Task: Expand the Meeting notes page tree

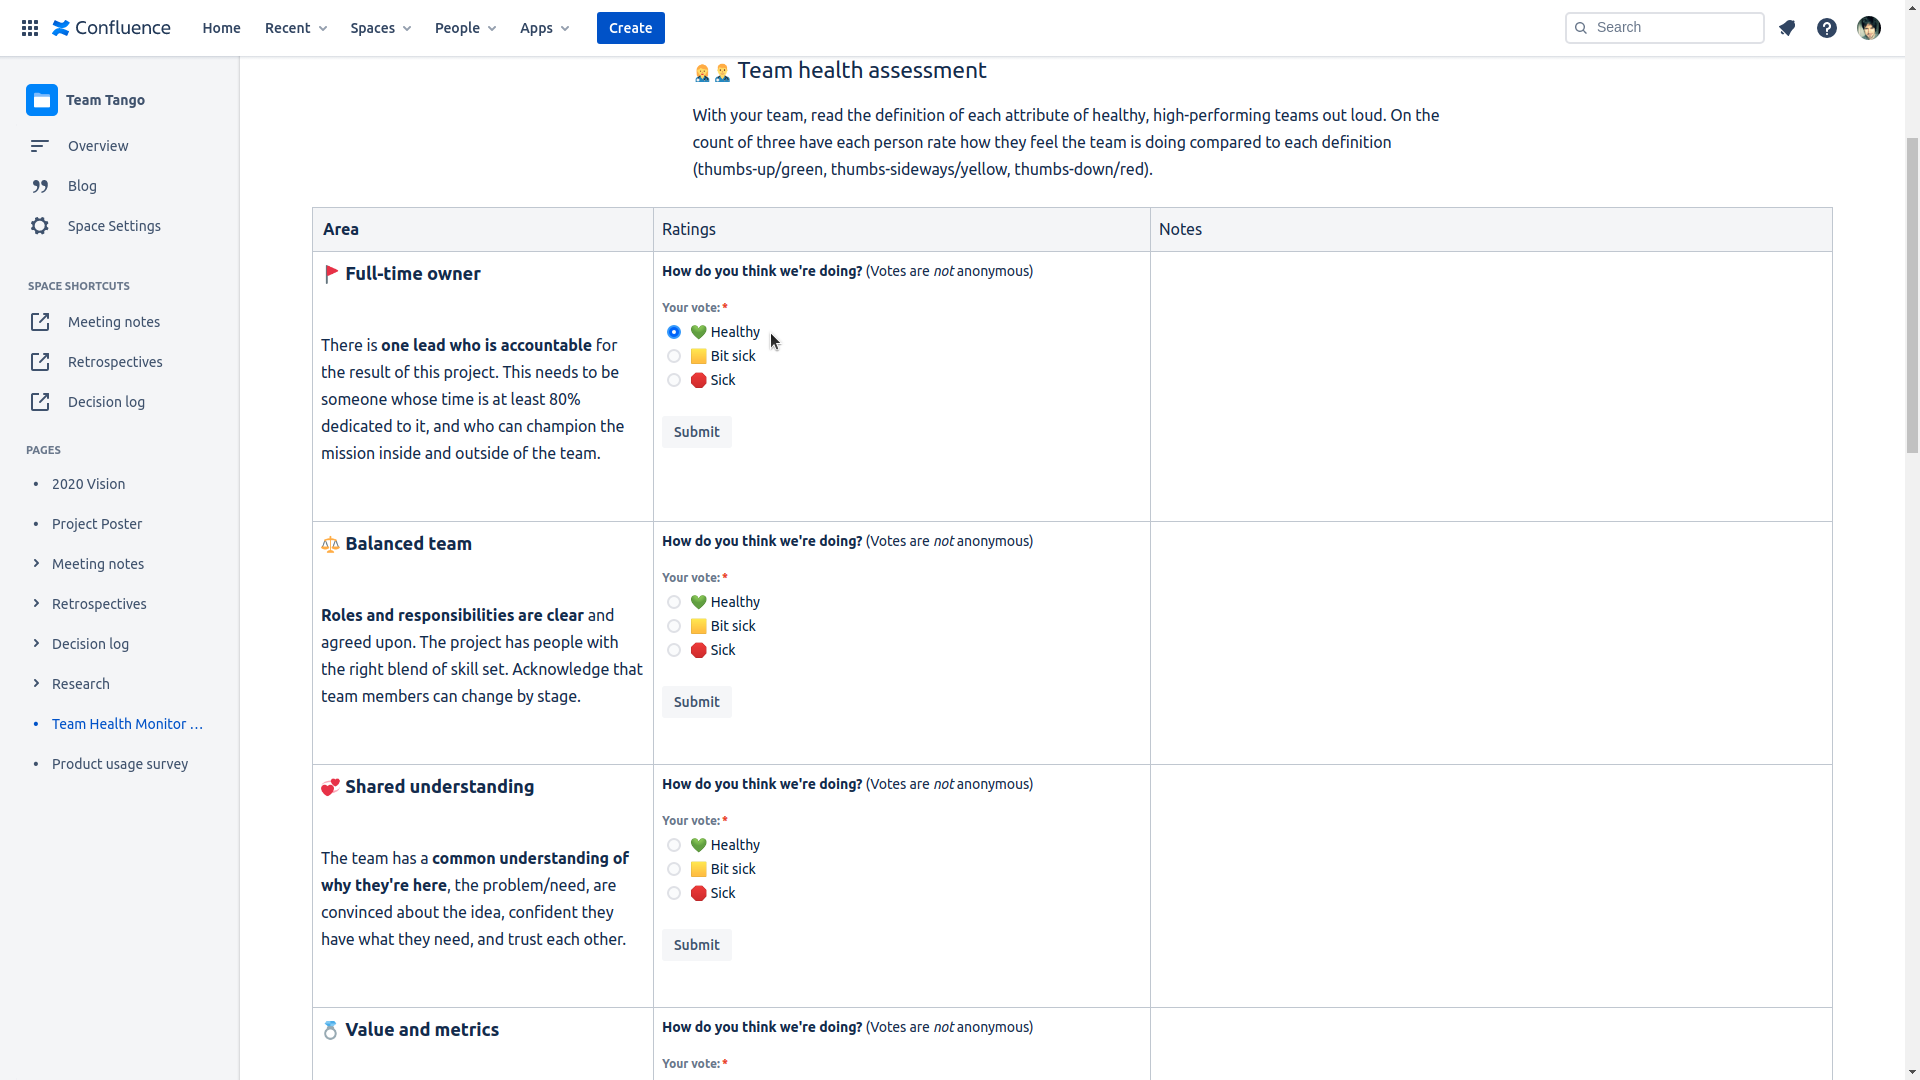Action: pyautogui.click(x=36, y=564)
